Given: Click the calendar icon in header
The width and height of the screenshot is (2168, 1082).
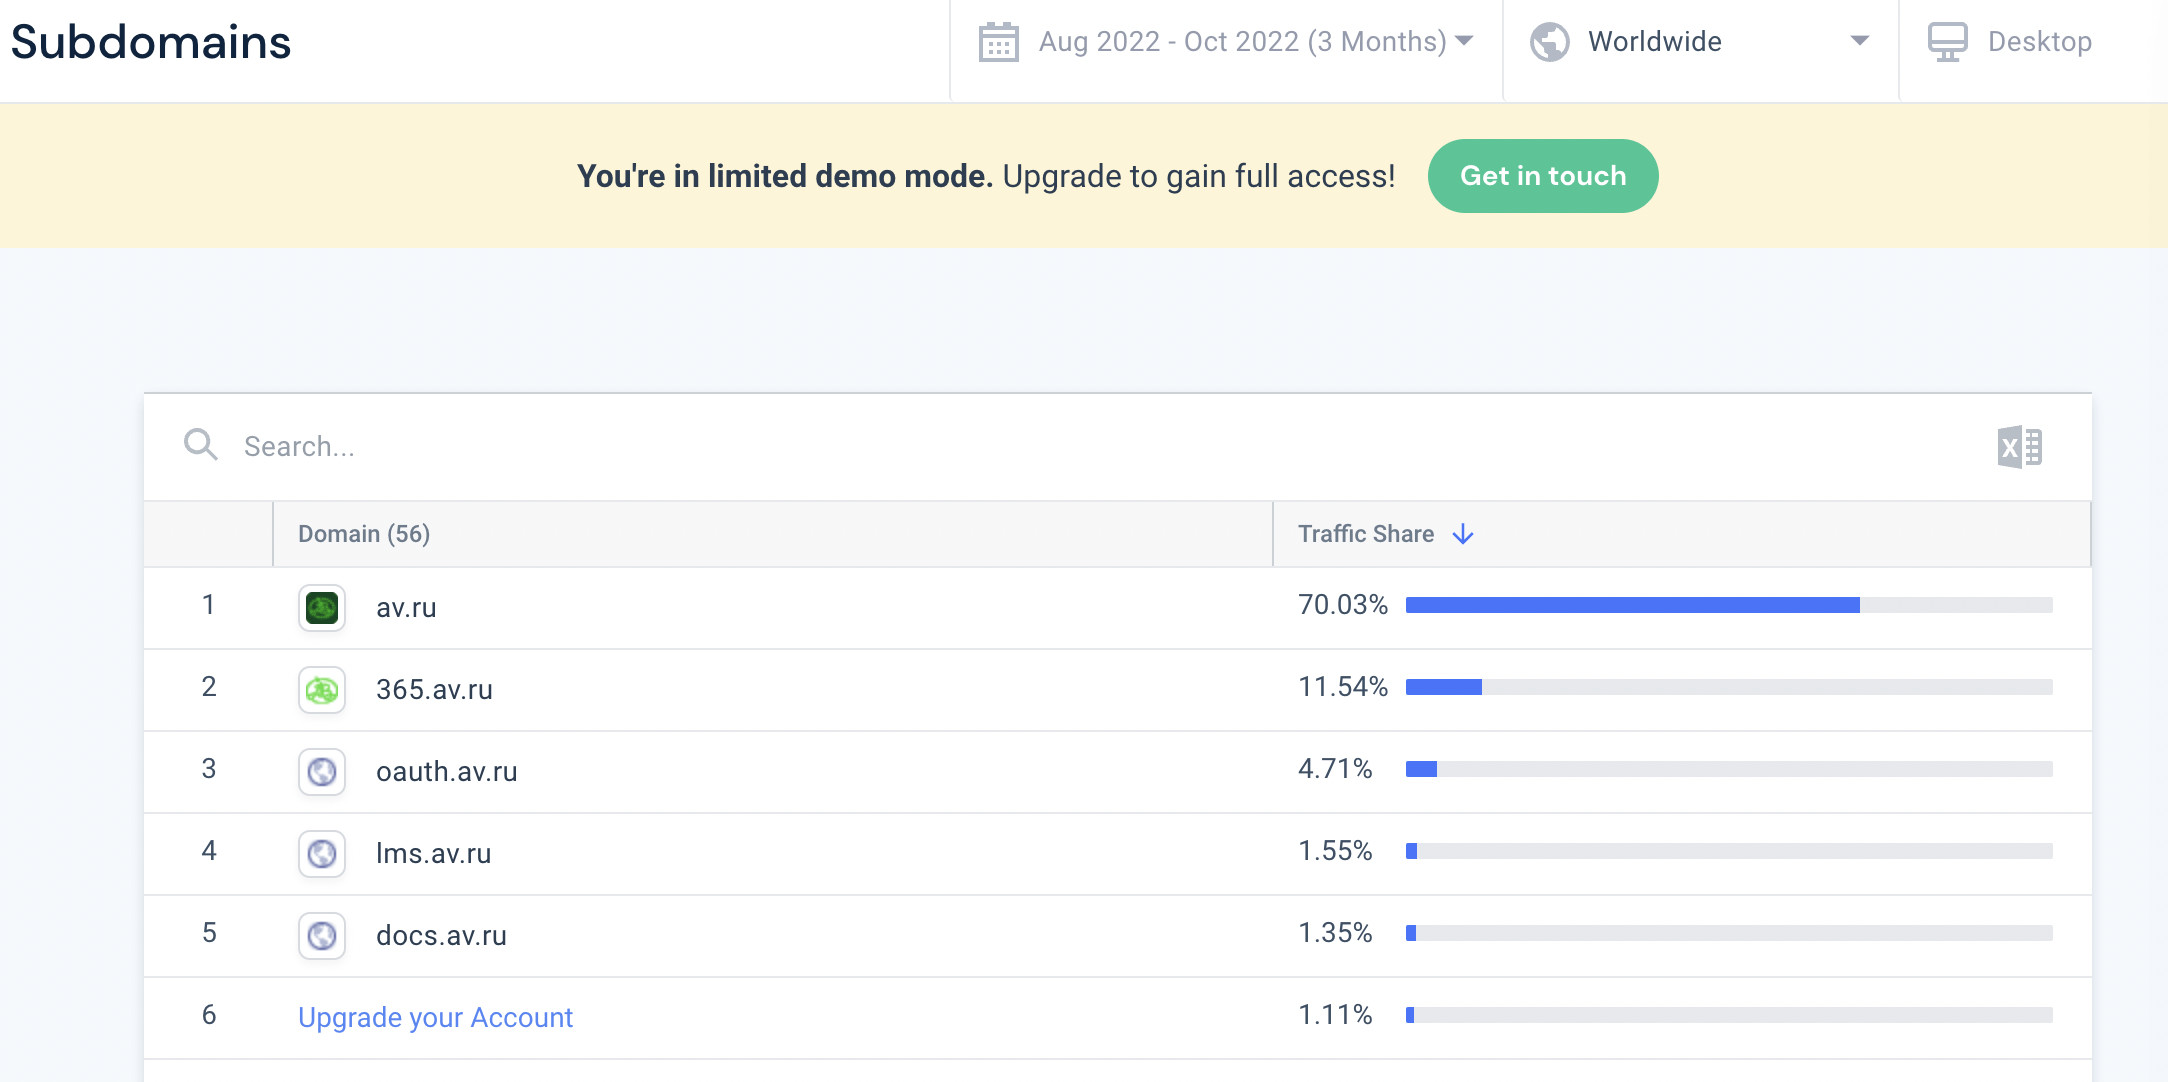Looking at the screenshot, I should pos(998,42).
